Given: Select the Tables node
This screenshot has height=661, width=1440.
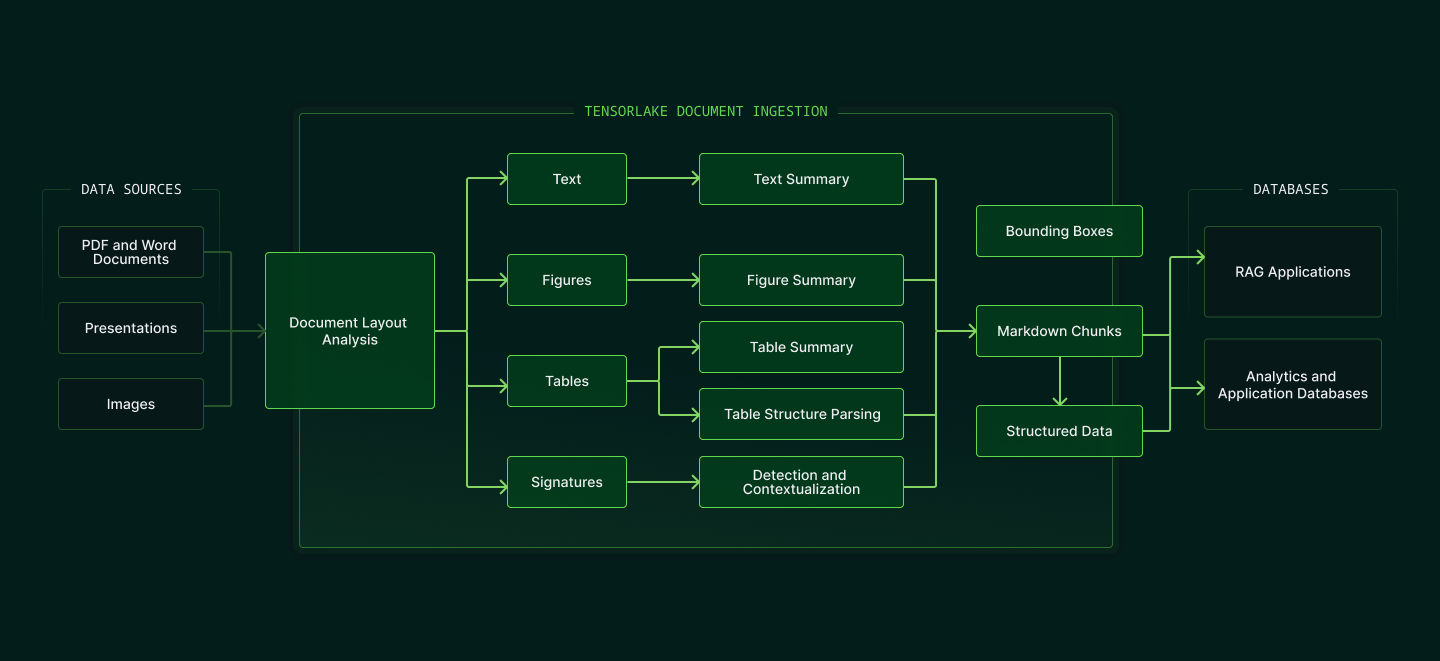Looking at the screenshot, I should [x=566, y=381].
